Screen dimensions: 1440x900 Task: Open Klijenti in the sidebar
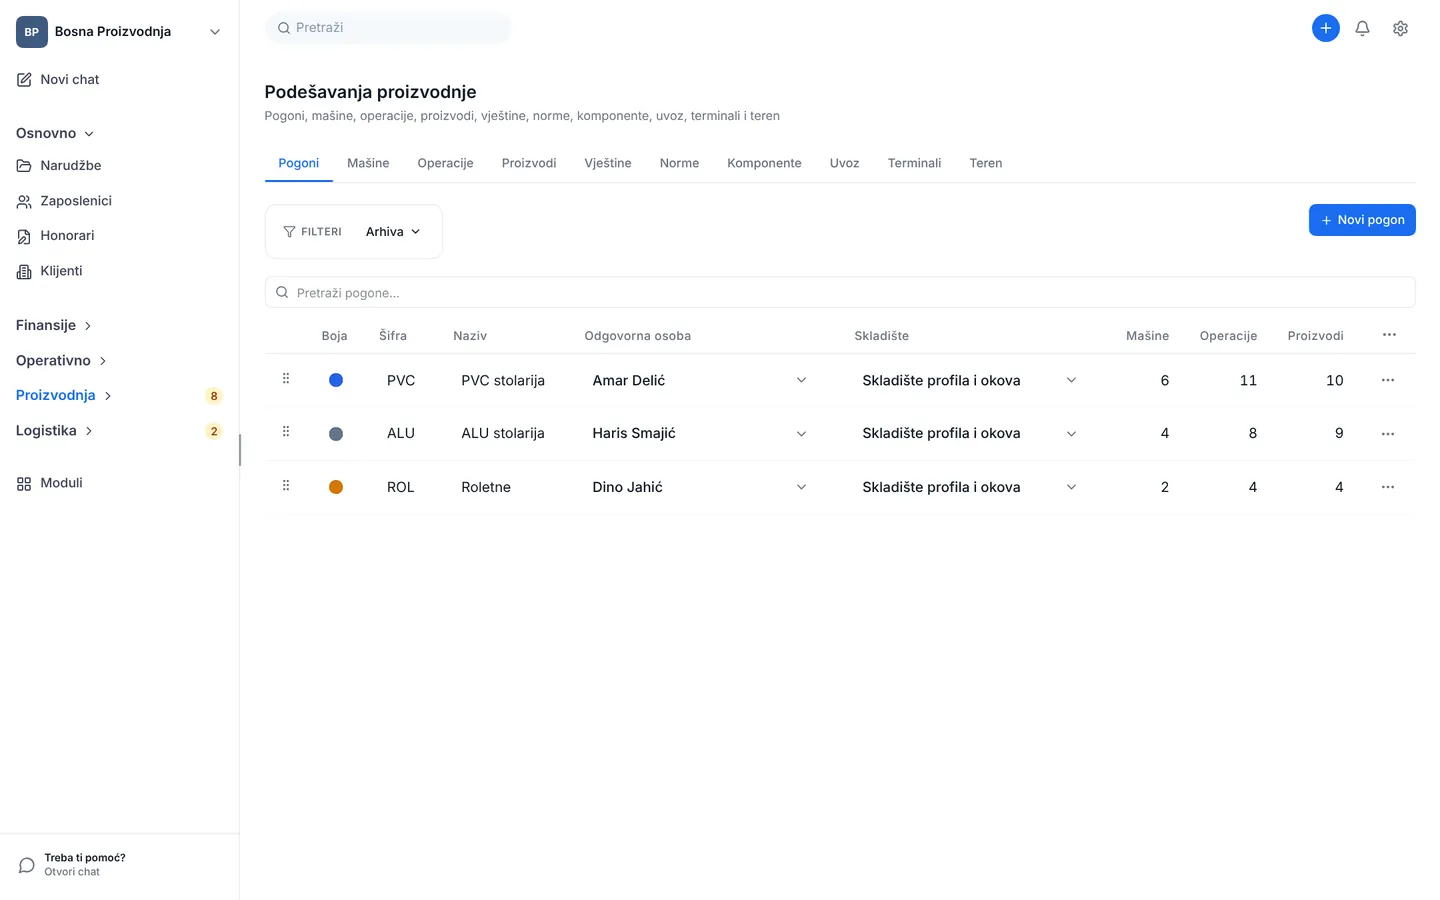(49, 271)
